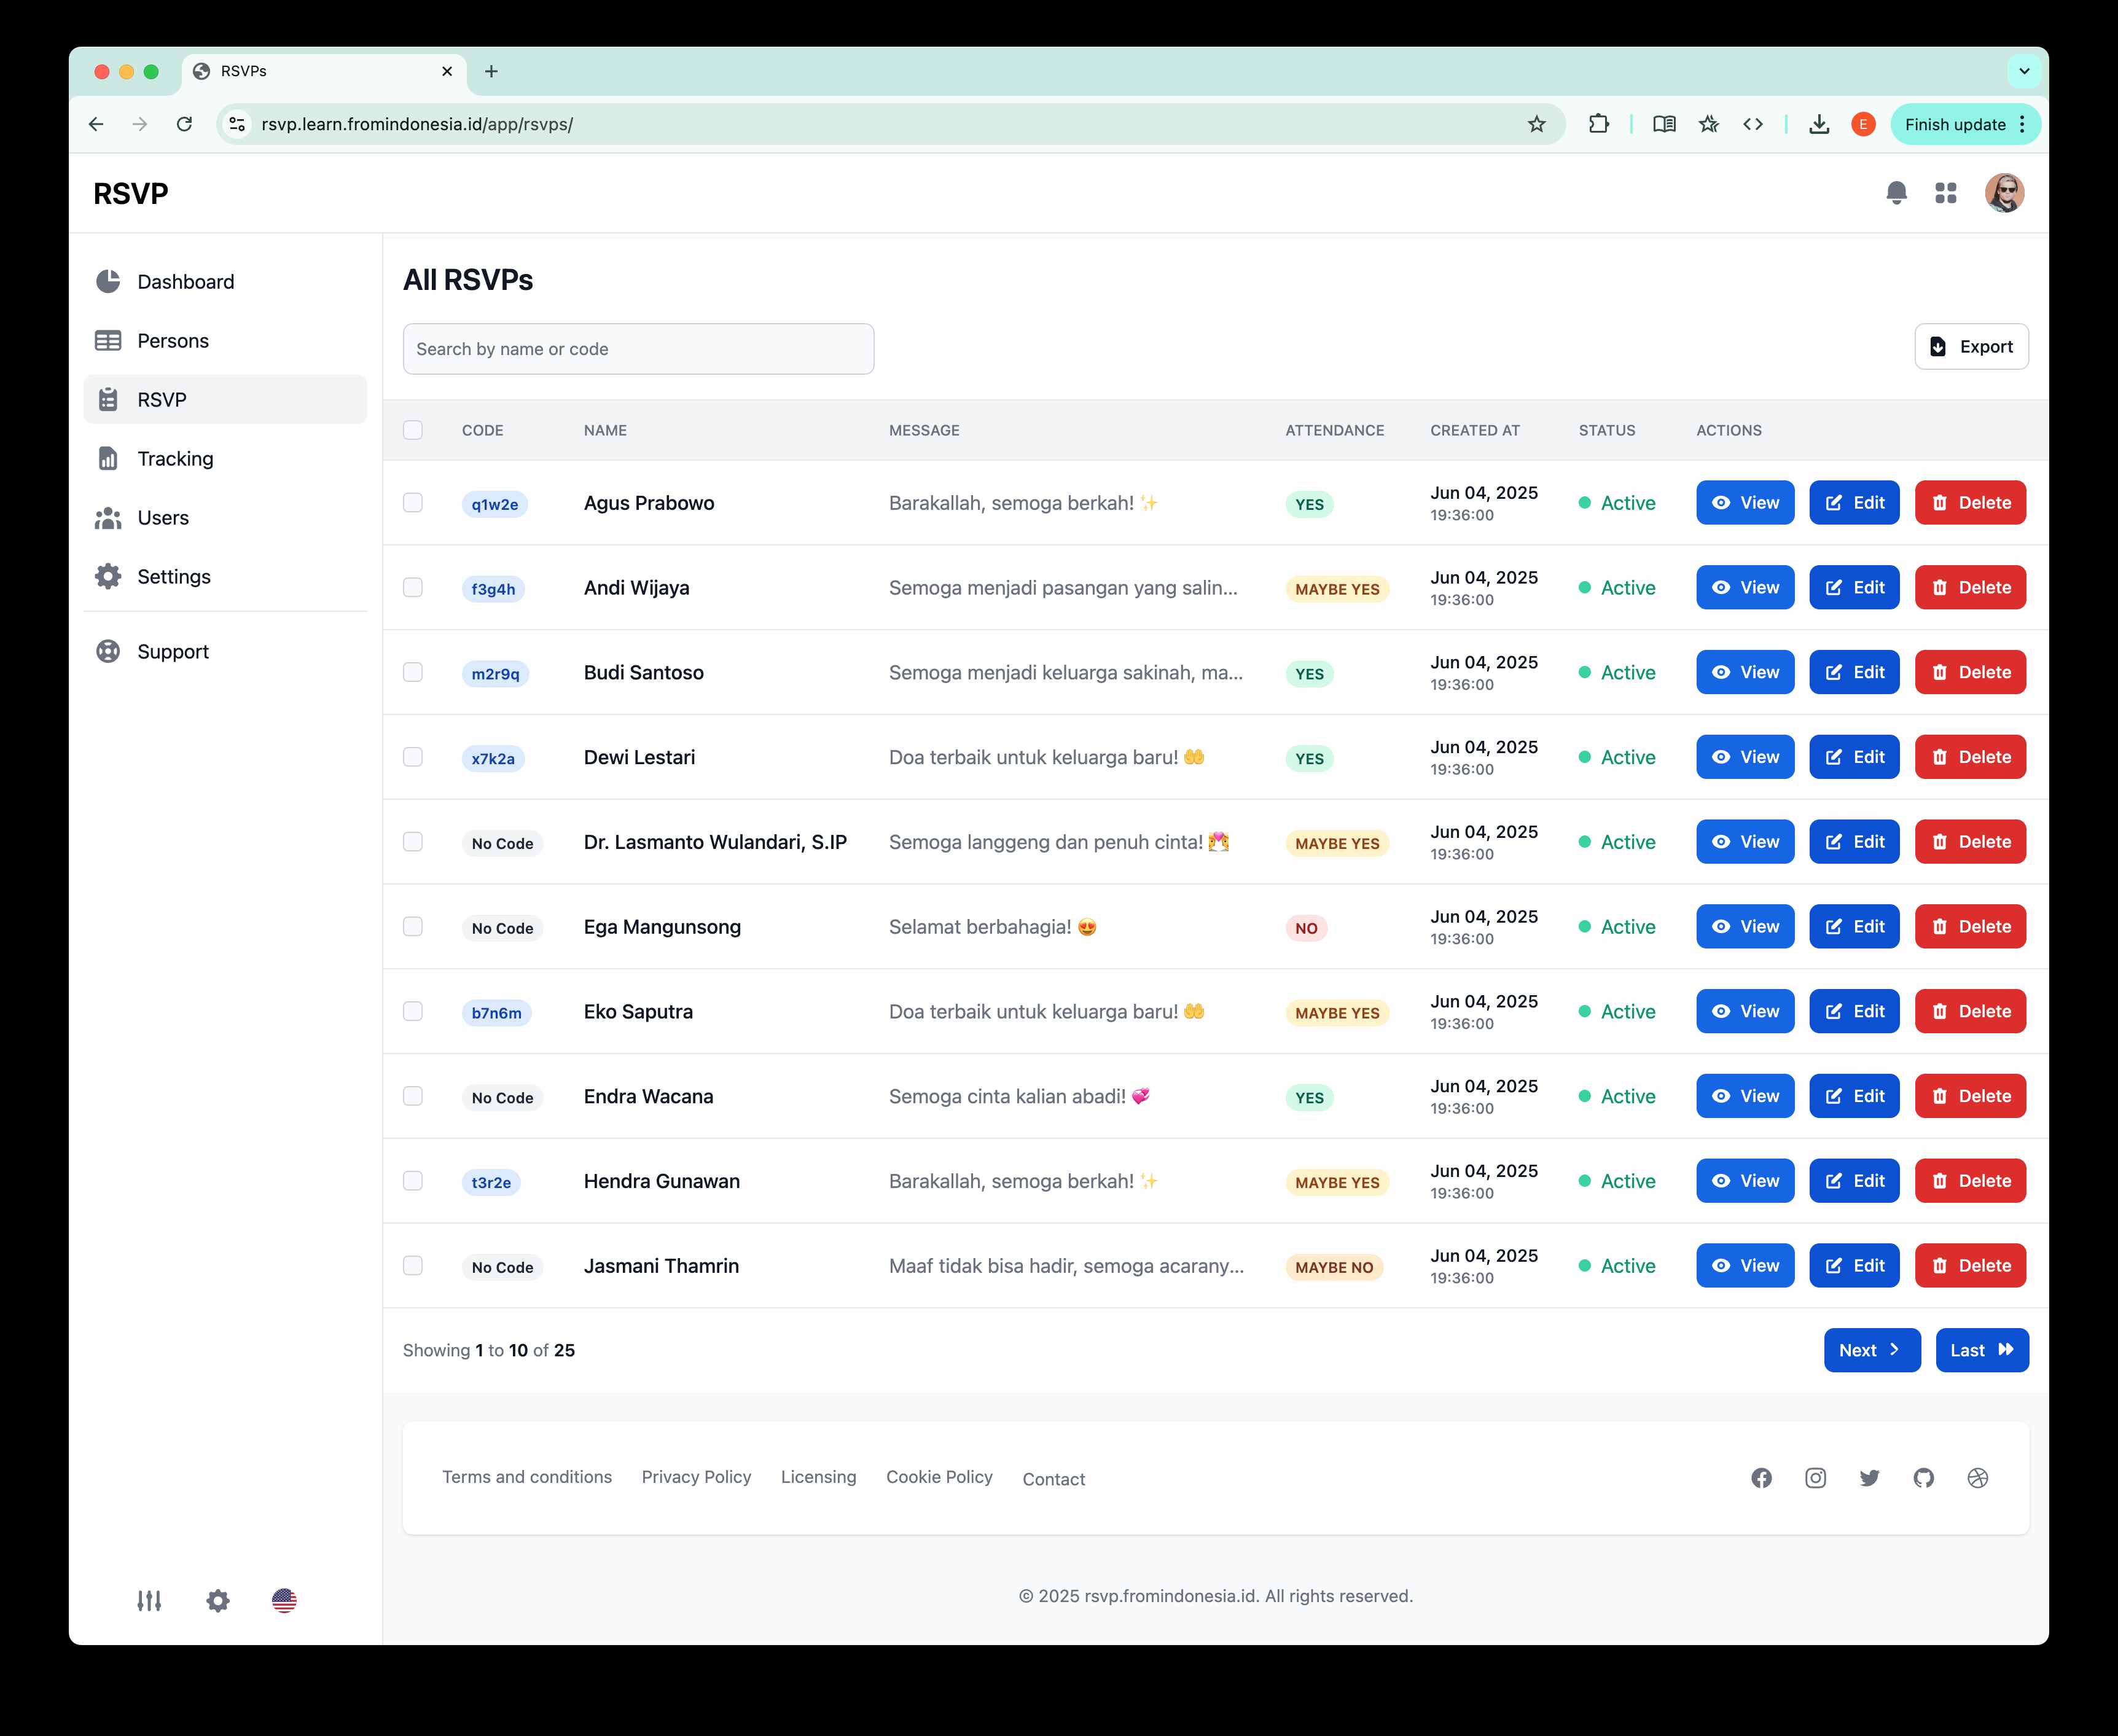2118x1736 pixels.
Task: Click the browser extensions puzzle icon
Action: click(1598, 124)
